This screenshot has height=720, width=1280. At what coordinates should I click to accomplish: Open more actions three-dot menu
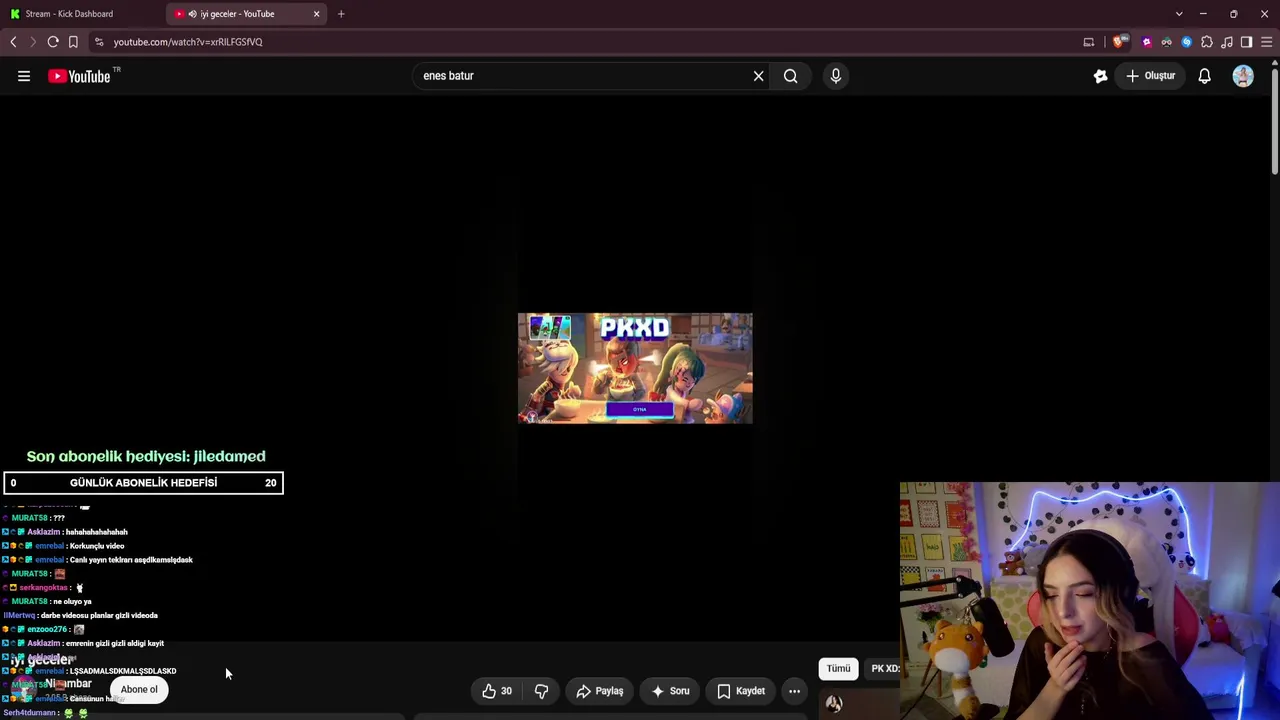(x=794, y=691)
